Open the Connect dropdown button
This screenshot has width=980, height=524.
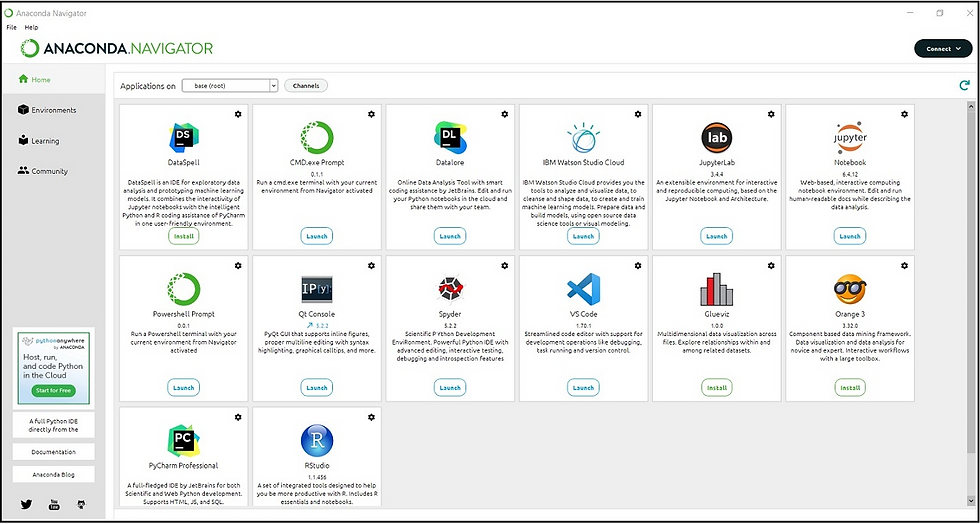point(943,49)
